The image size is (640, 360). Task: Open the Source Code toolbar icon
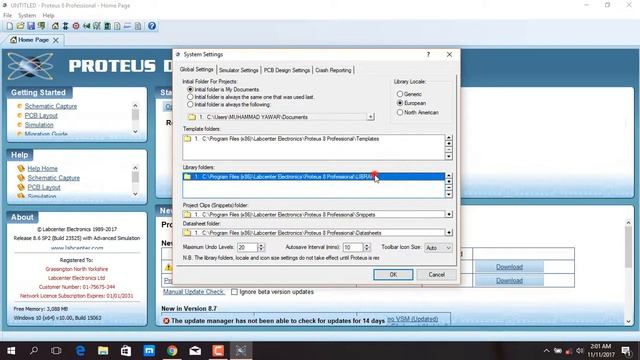coord(128,26)
